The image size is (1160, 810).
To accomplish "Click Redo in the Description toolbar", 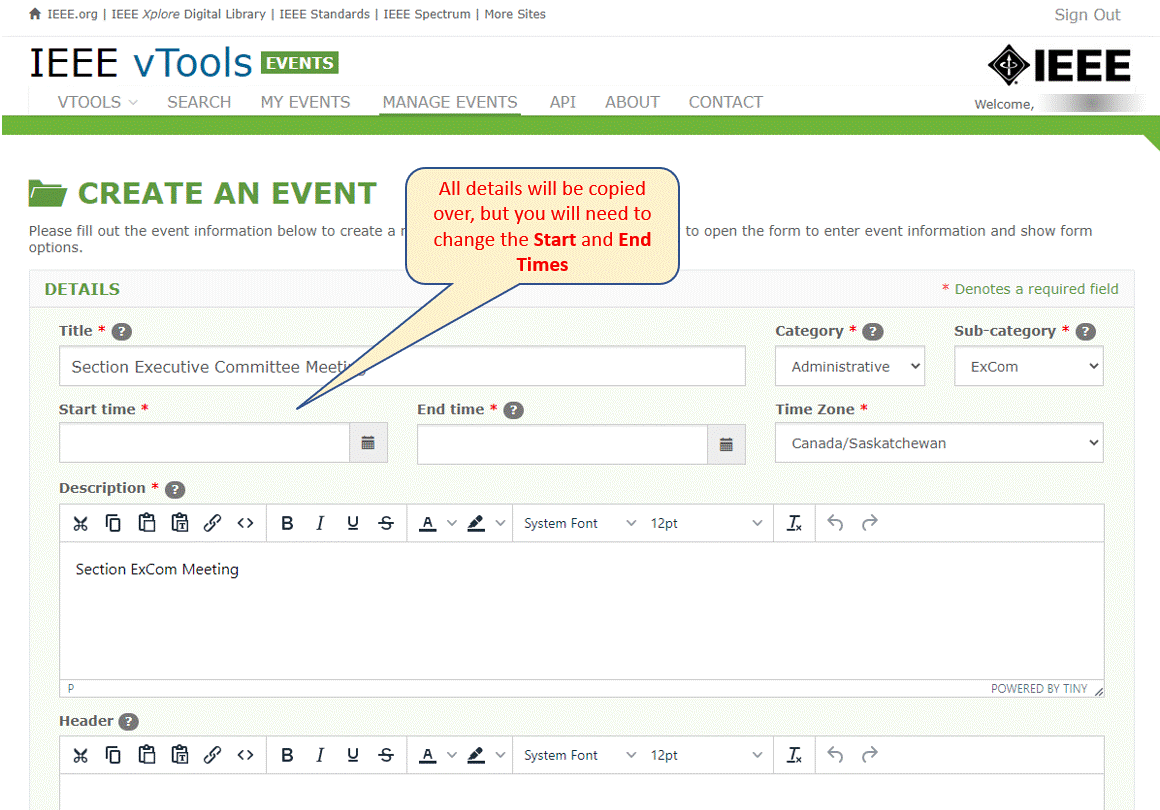I will click(x=869, y=524).
